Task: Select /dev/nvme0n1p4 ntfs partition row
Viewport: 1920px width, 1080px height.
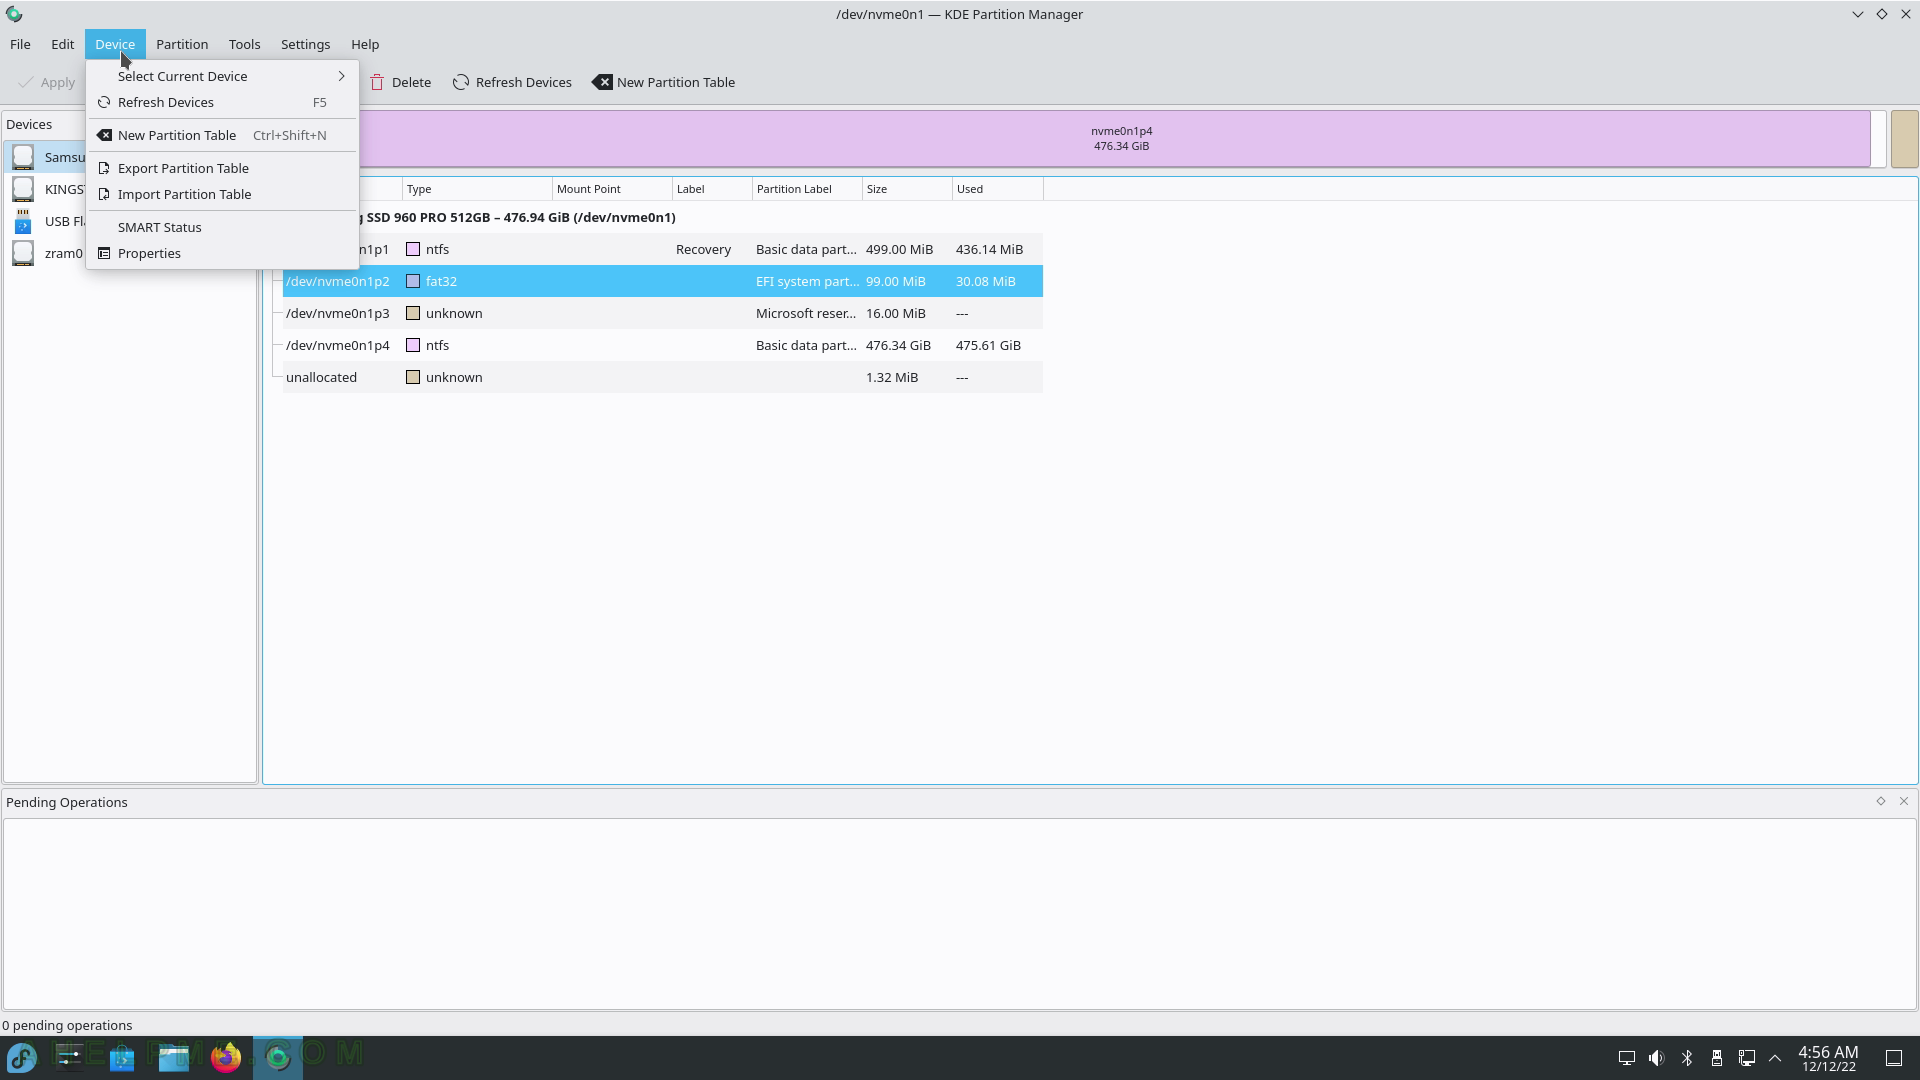Action: (663, 345)
